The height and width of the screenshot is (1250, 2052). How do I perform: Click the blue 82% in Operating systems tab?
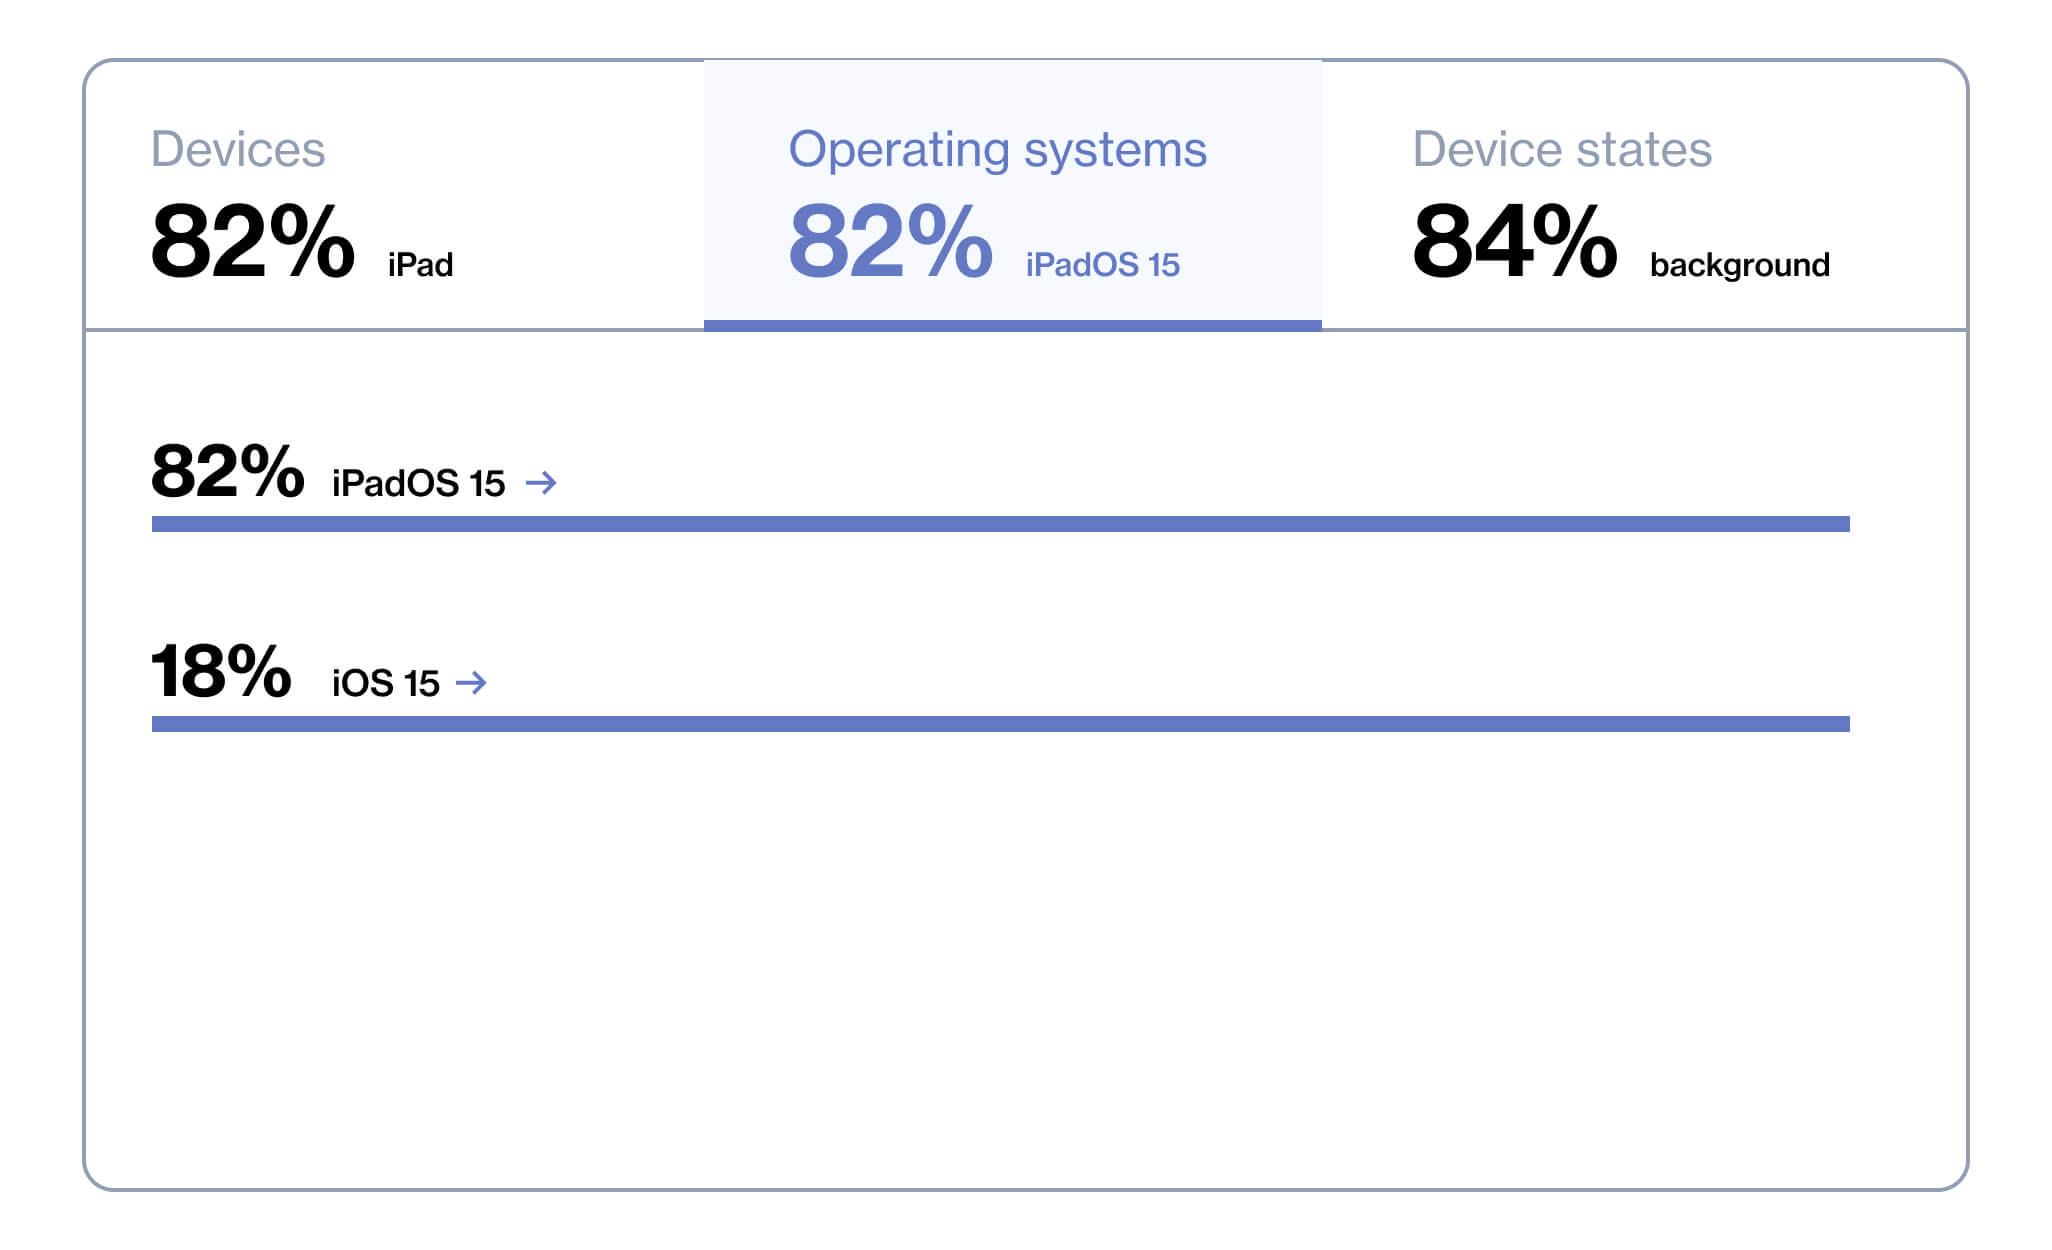tap(890, 241)
